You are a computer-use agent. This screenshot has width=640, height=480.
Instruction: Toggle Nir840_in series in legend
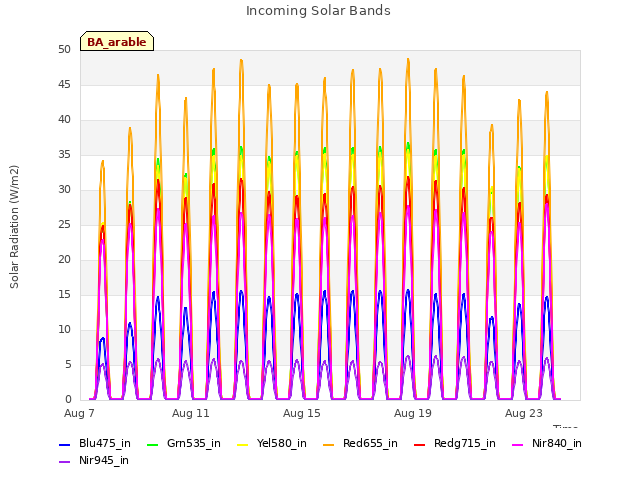pyautogui.click(x=547, y=444)
